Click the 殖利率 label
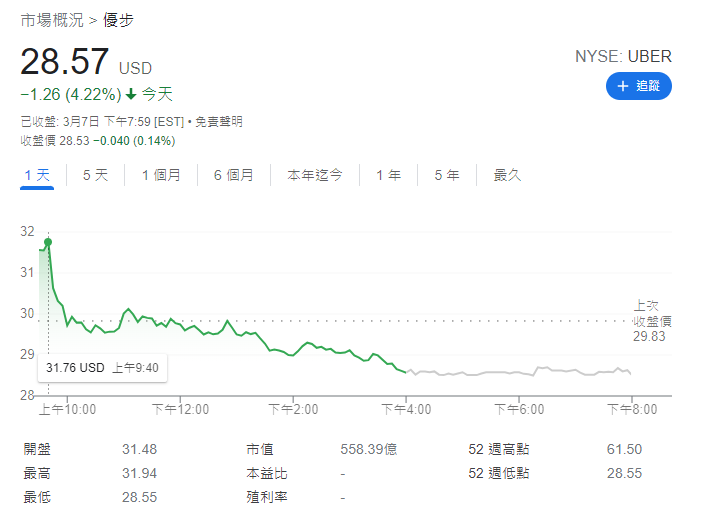This screenshot has height=516, width=708. (x=267, y=497)
